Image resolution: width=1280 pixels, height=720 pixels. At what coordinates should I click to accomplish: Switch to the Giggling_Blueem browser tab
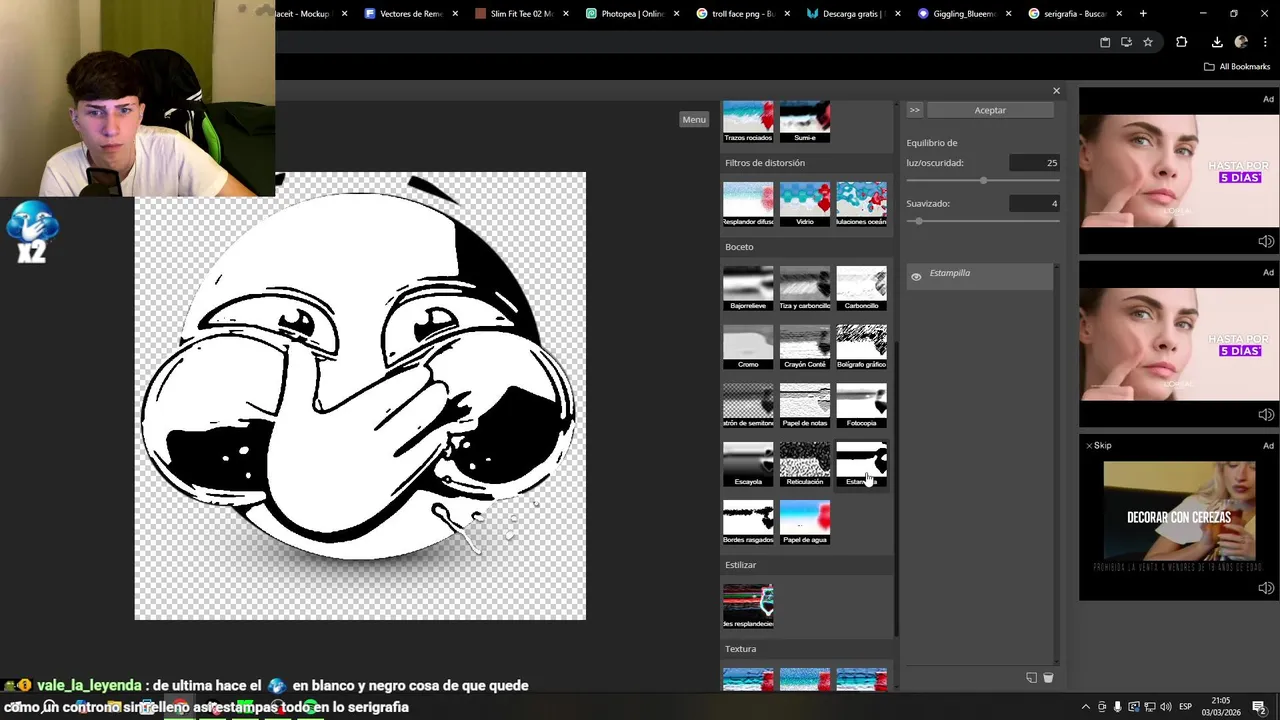(x=962, y=14)
